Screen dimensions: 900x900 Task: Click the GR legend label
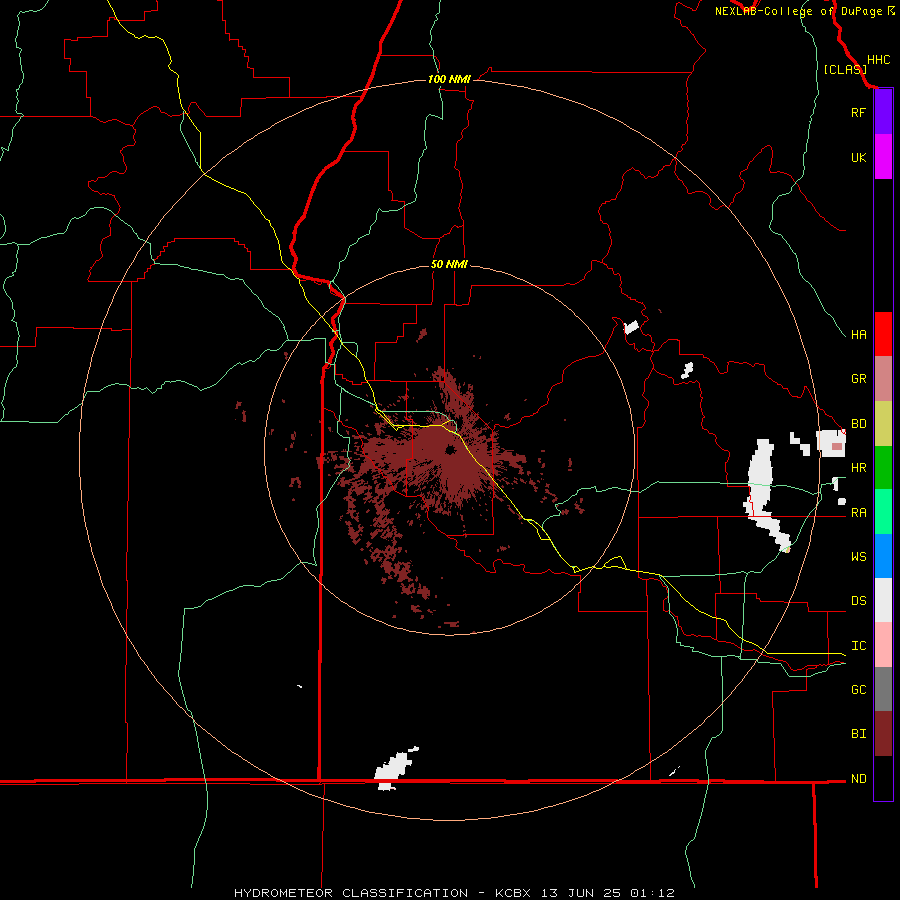[x=858, y=379]
